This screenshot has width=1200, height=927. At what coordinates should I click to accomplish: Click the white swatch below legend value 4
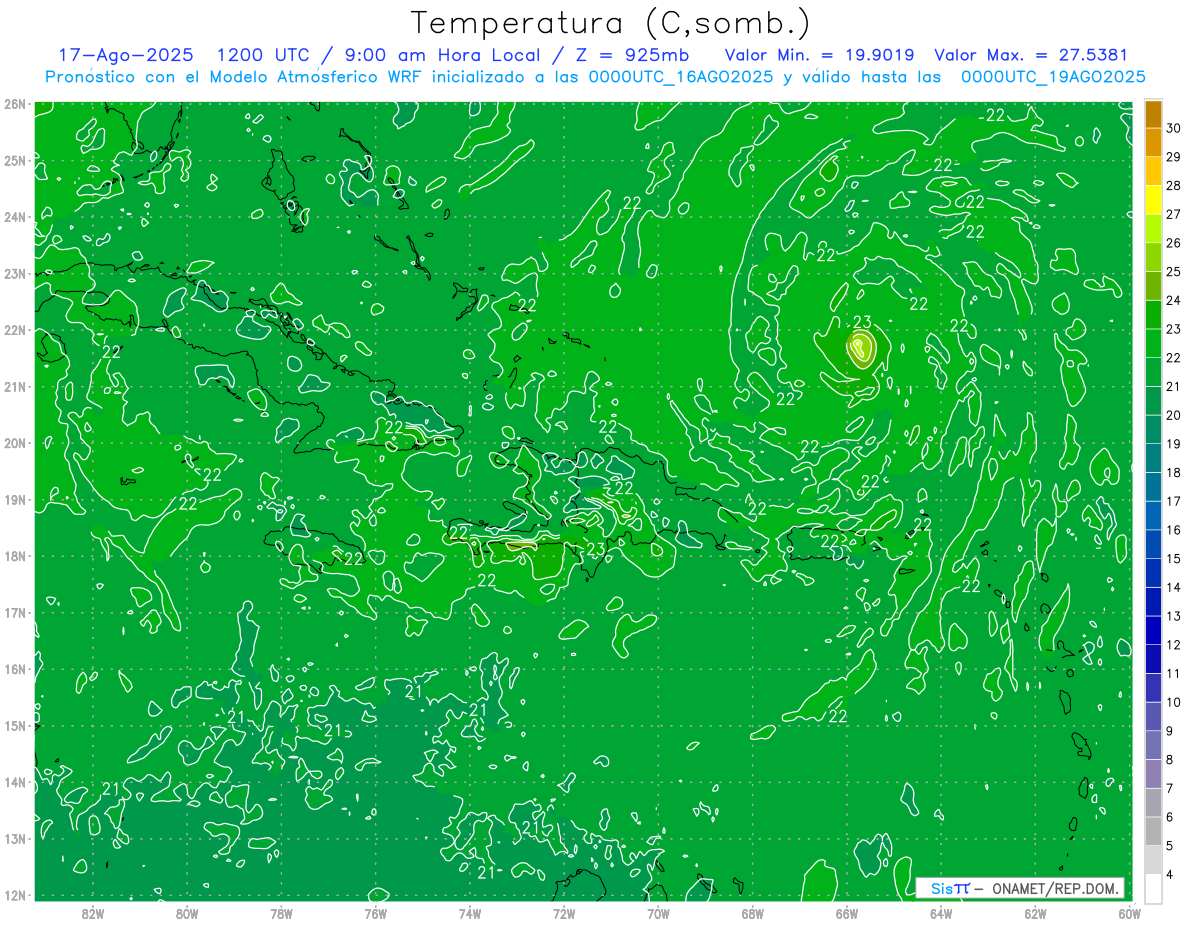coord(1153,888)
